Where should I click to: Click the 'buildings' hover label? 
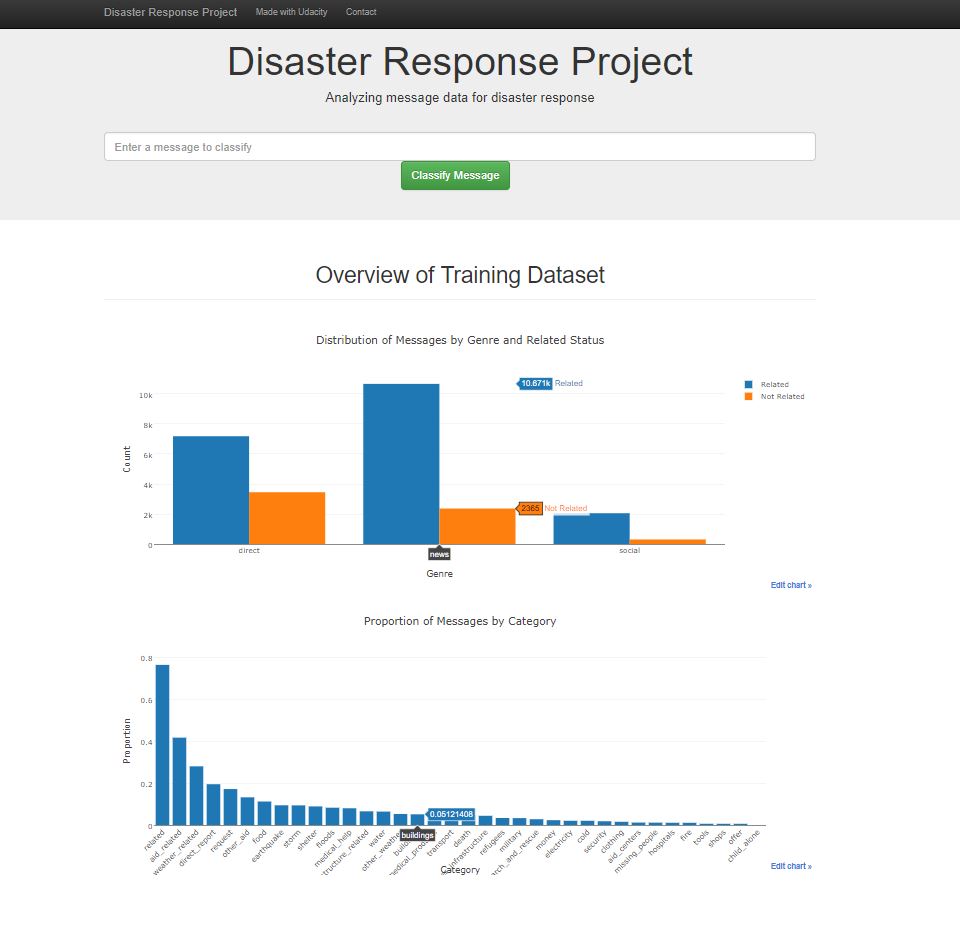[418, 835]
